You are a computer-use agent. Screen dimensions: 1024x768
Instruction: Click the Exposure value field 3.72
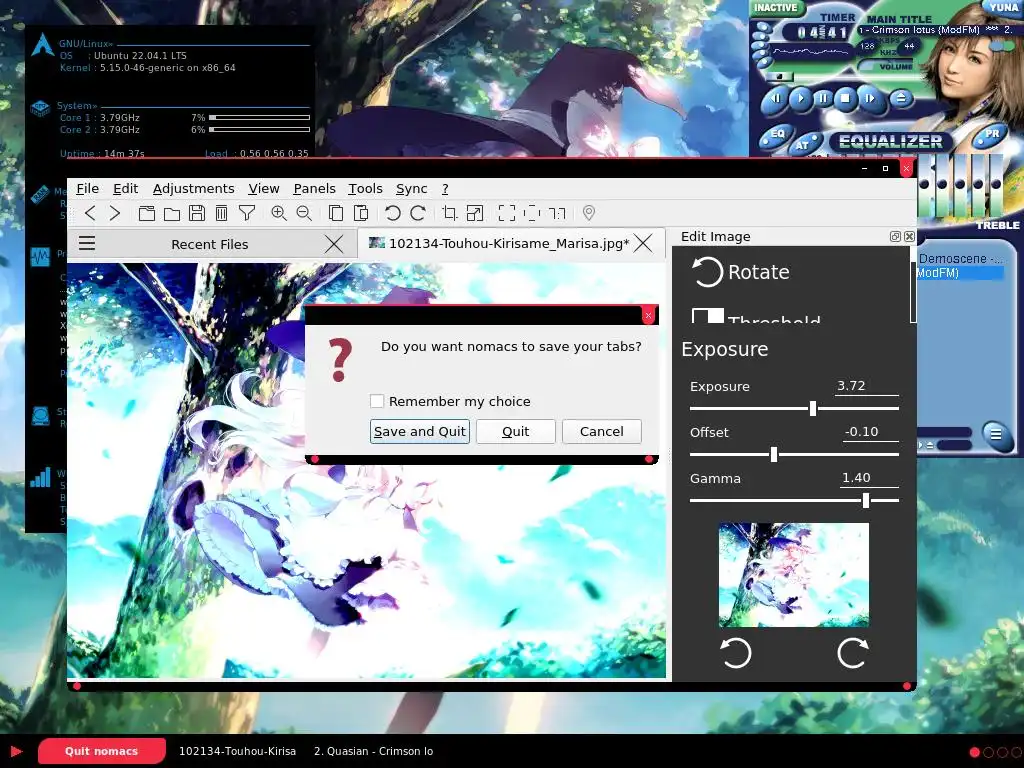point(867,386)
